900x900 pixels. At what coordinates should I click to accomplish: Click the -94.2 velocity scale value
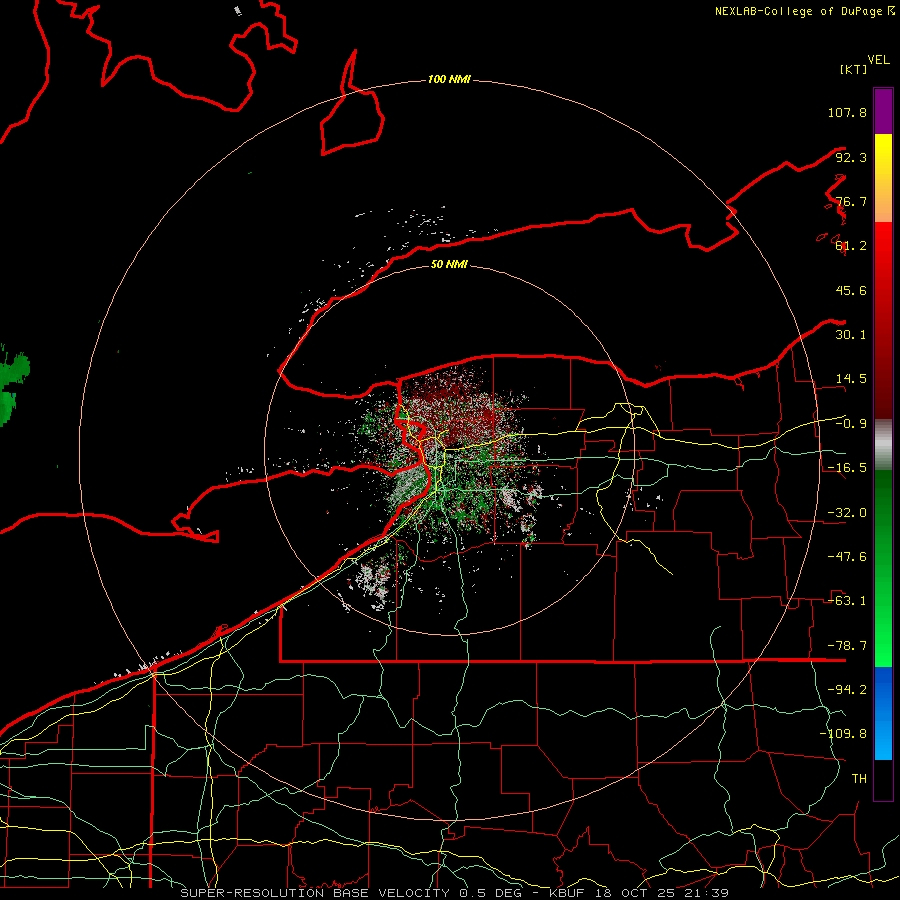coord(847,690)
